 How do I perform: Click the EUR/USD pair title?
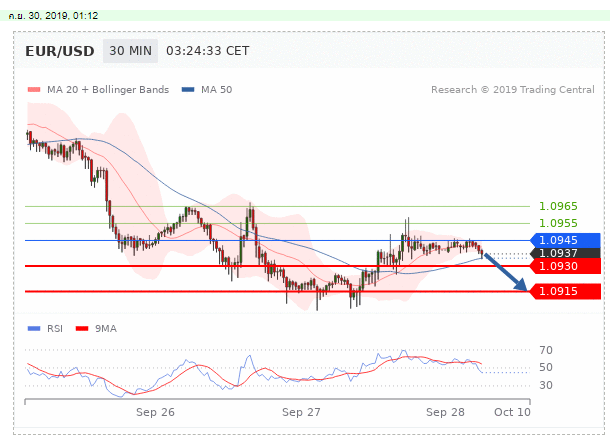pos(60,51)
